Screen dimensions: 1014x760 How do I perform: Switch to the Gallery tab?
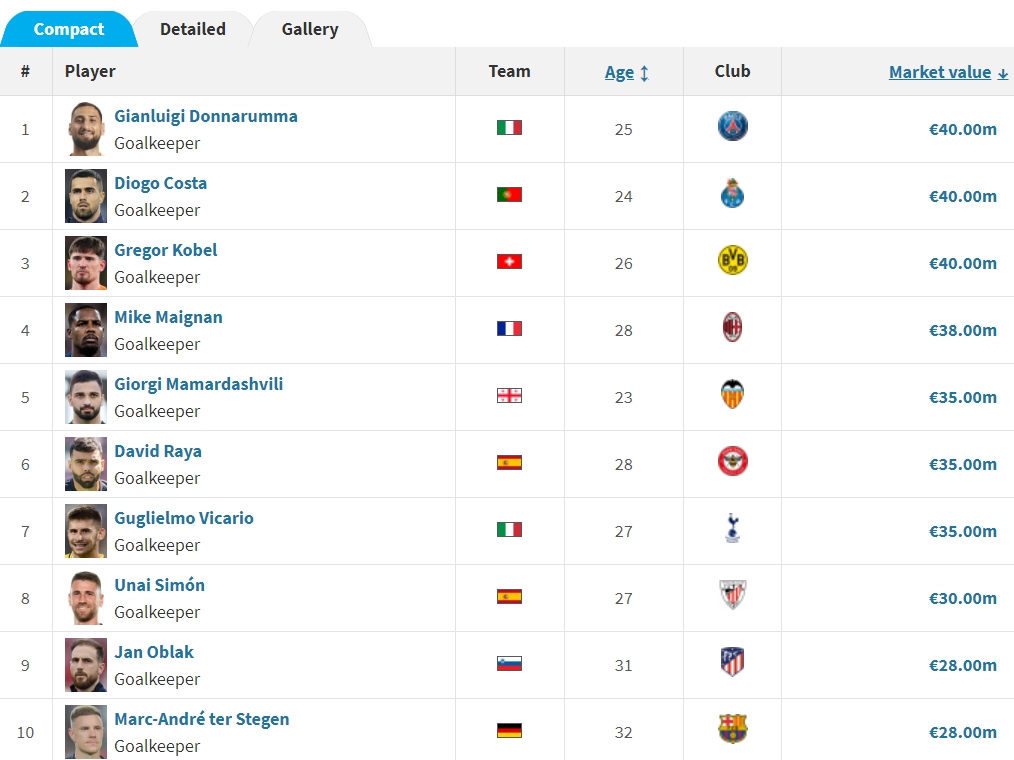click(x=310, y=29)
